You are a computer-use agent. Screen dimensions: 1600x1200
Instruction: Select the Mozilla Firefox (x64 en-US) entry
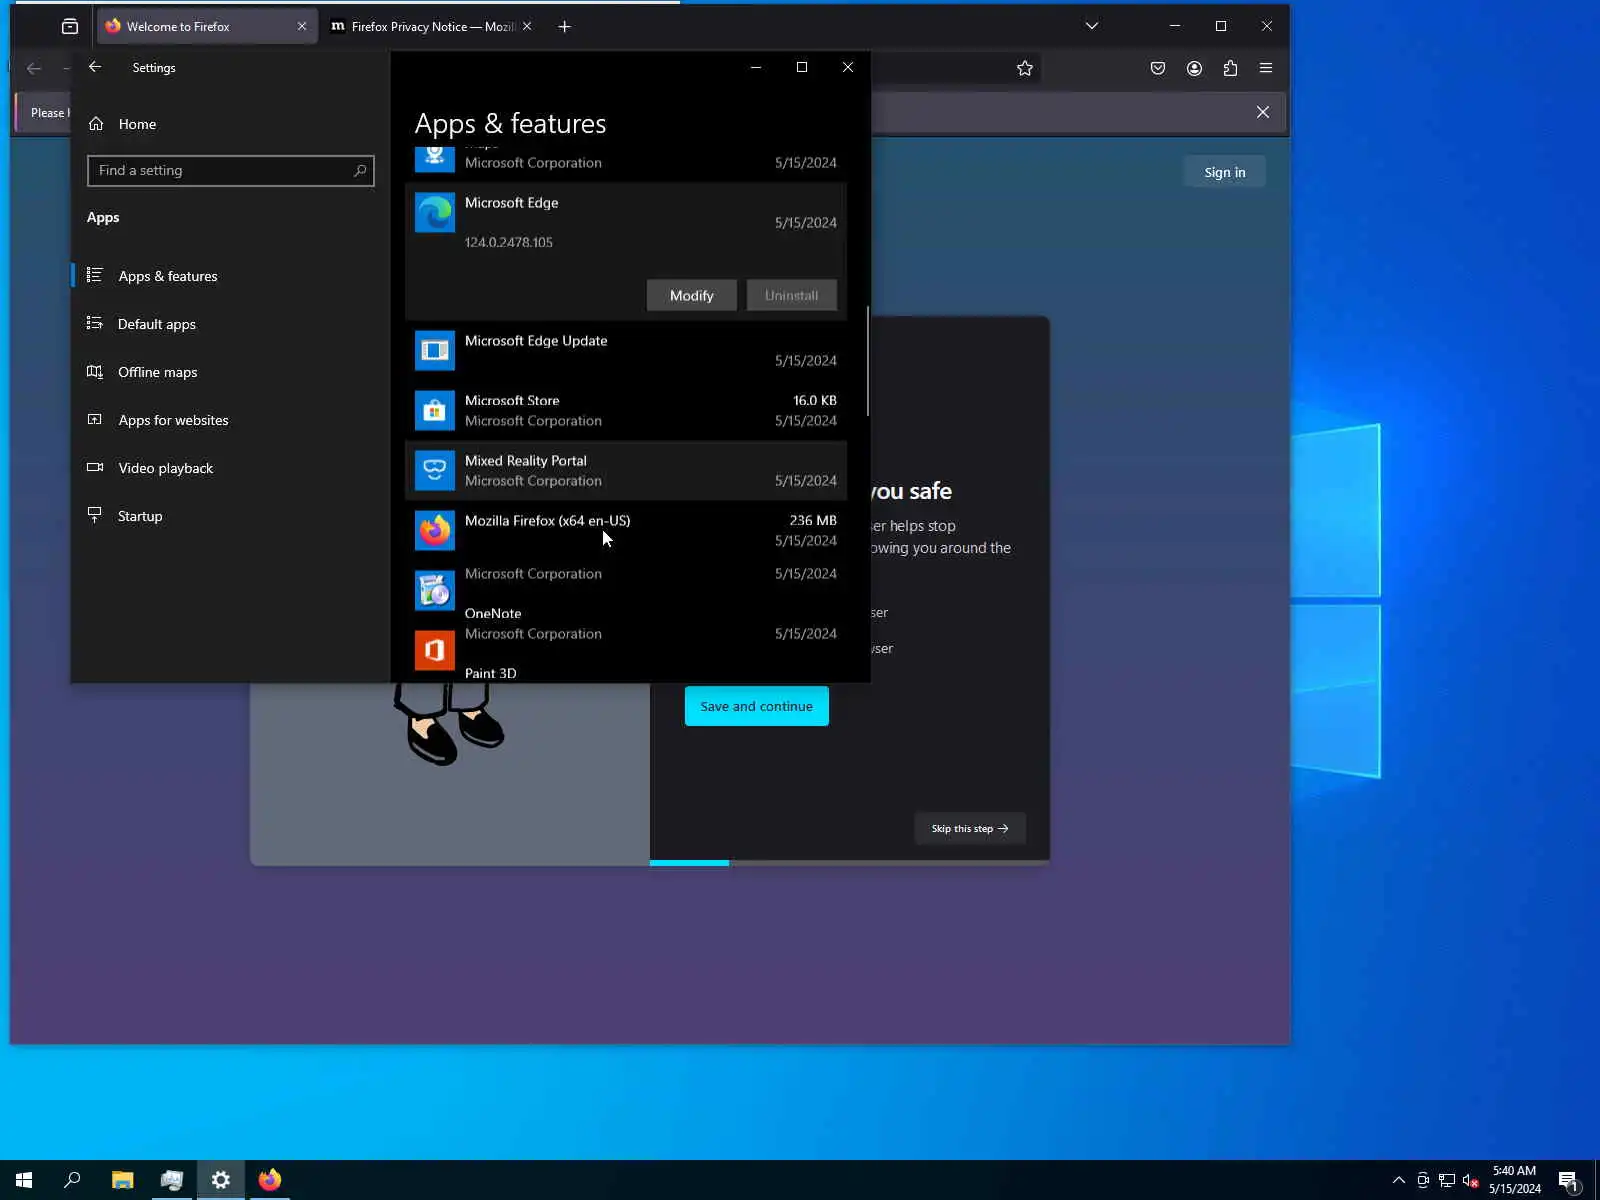626,531
